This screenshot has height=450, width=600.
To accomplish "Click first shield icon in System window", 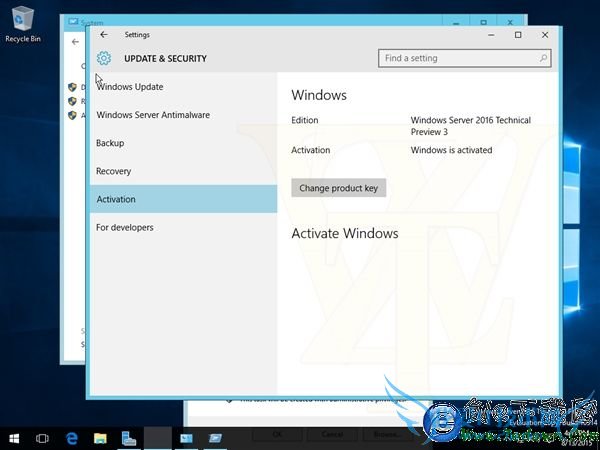I will [x=72, y=87].
